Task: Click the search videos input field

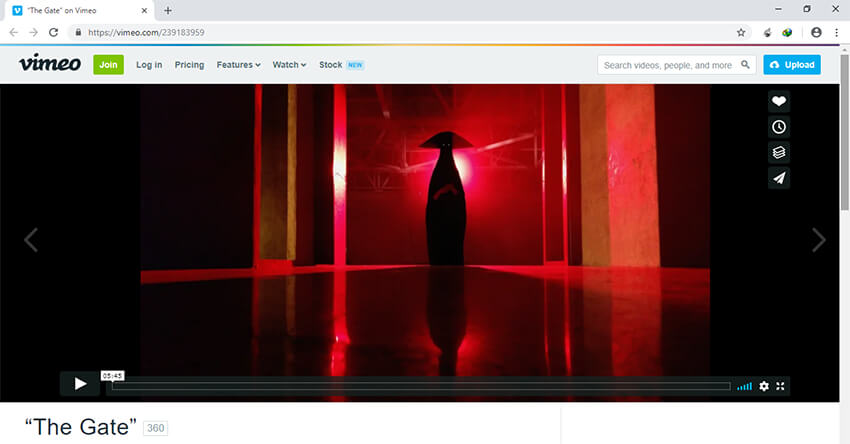Action: point(668,65)
